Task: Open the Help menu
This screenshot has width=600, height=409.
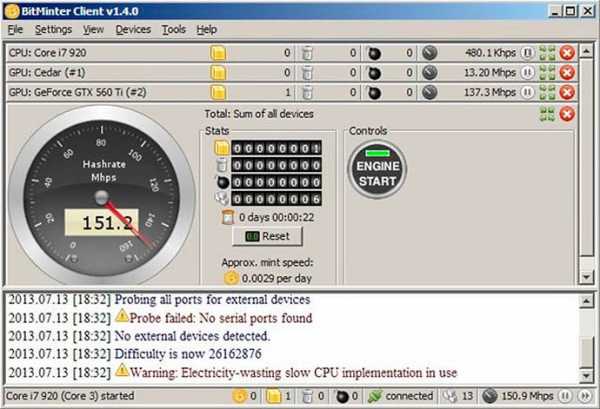Action: click(x=207, y=29)
